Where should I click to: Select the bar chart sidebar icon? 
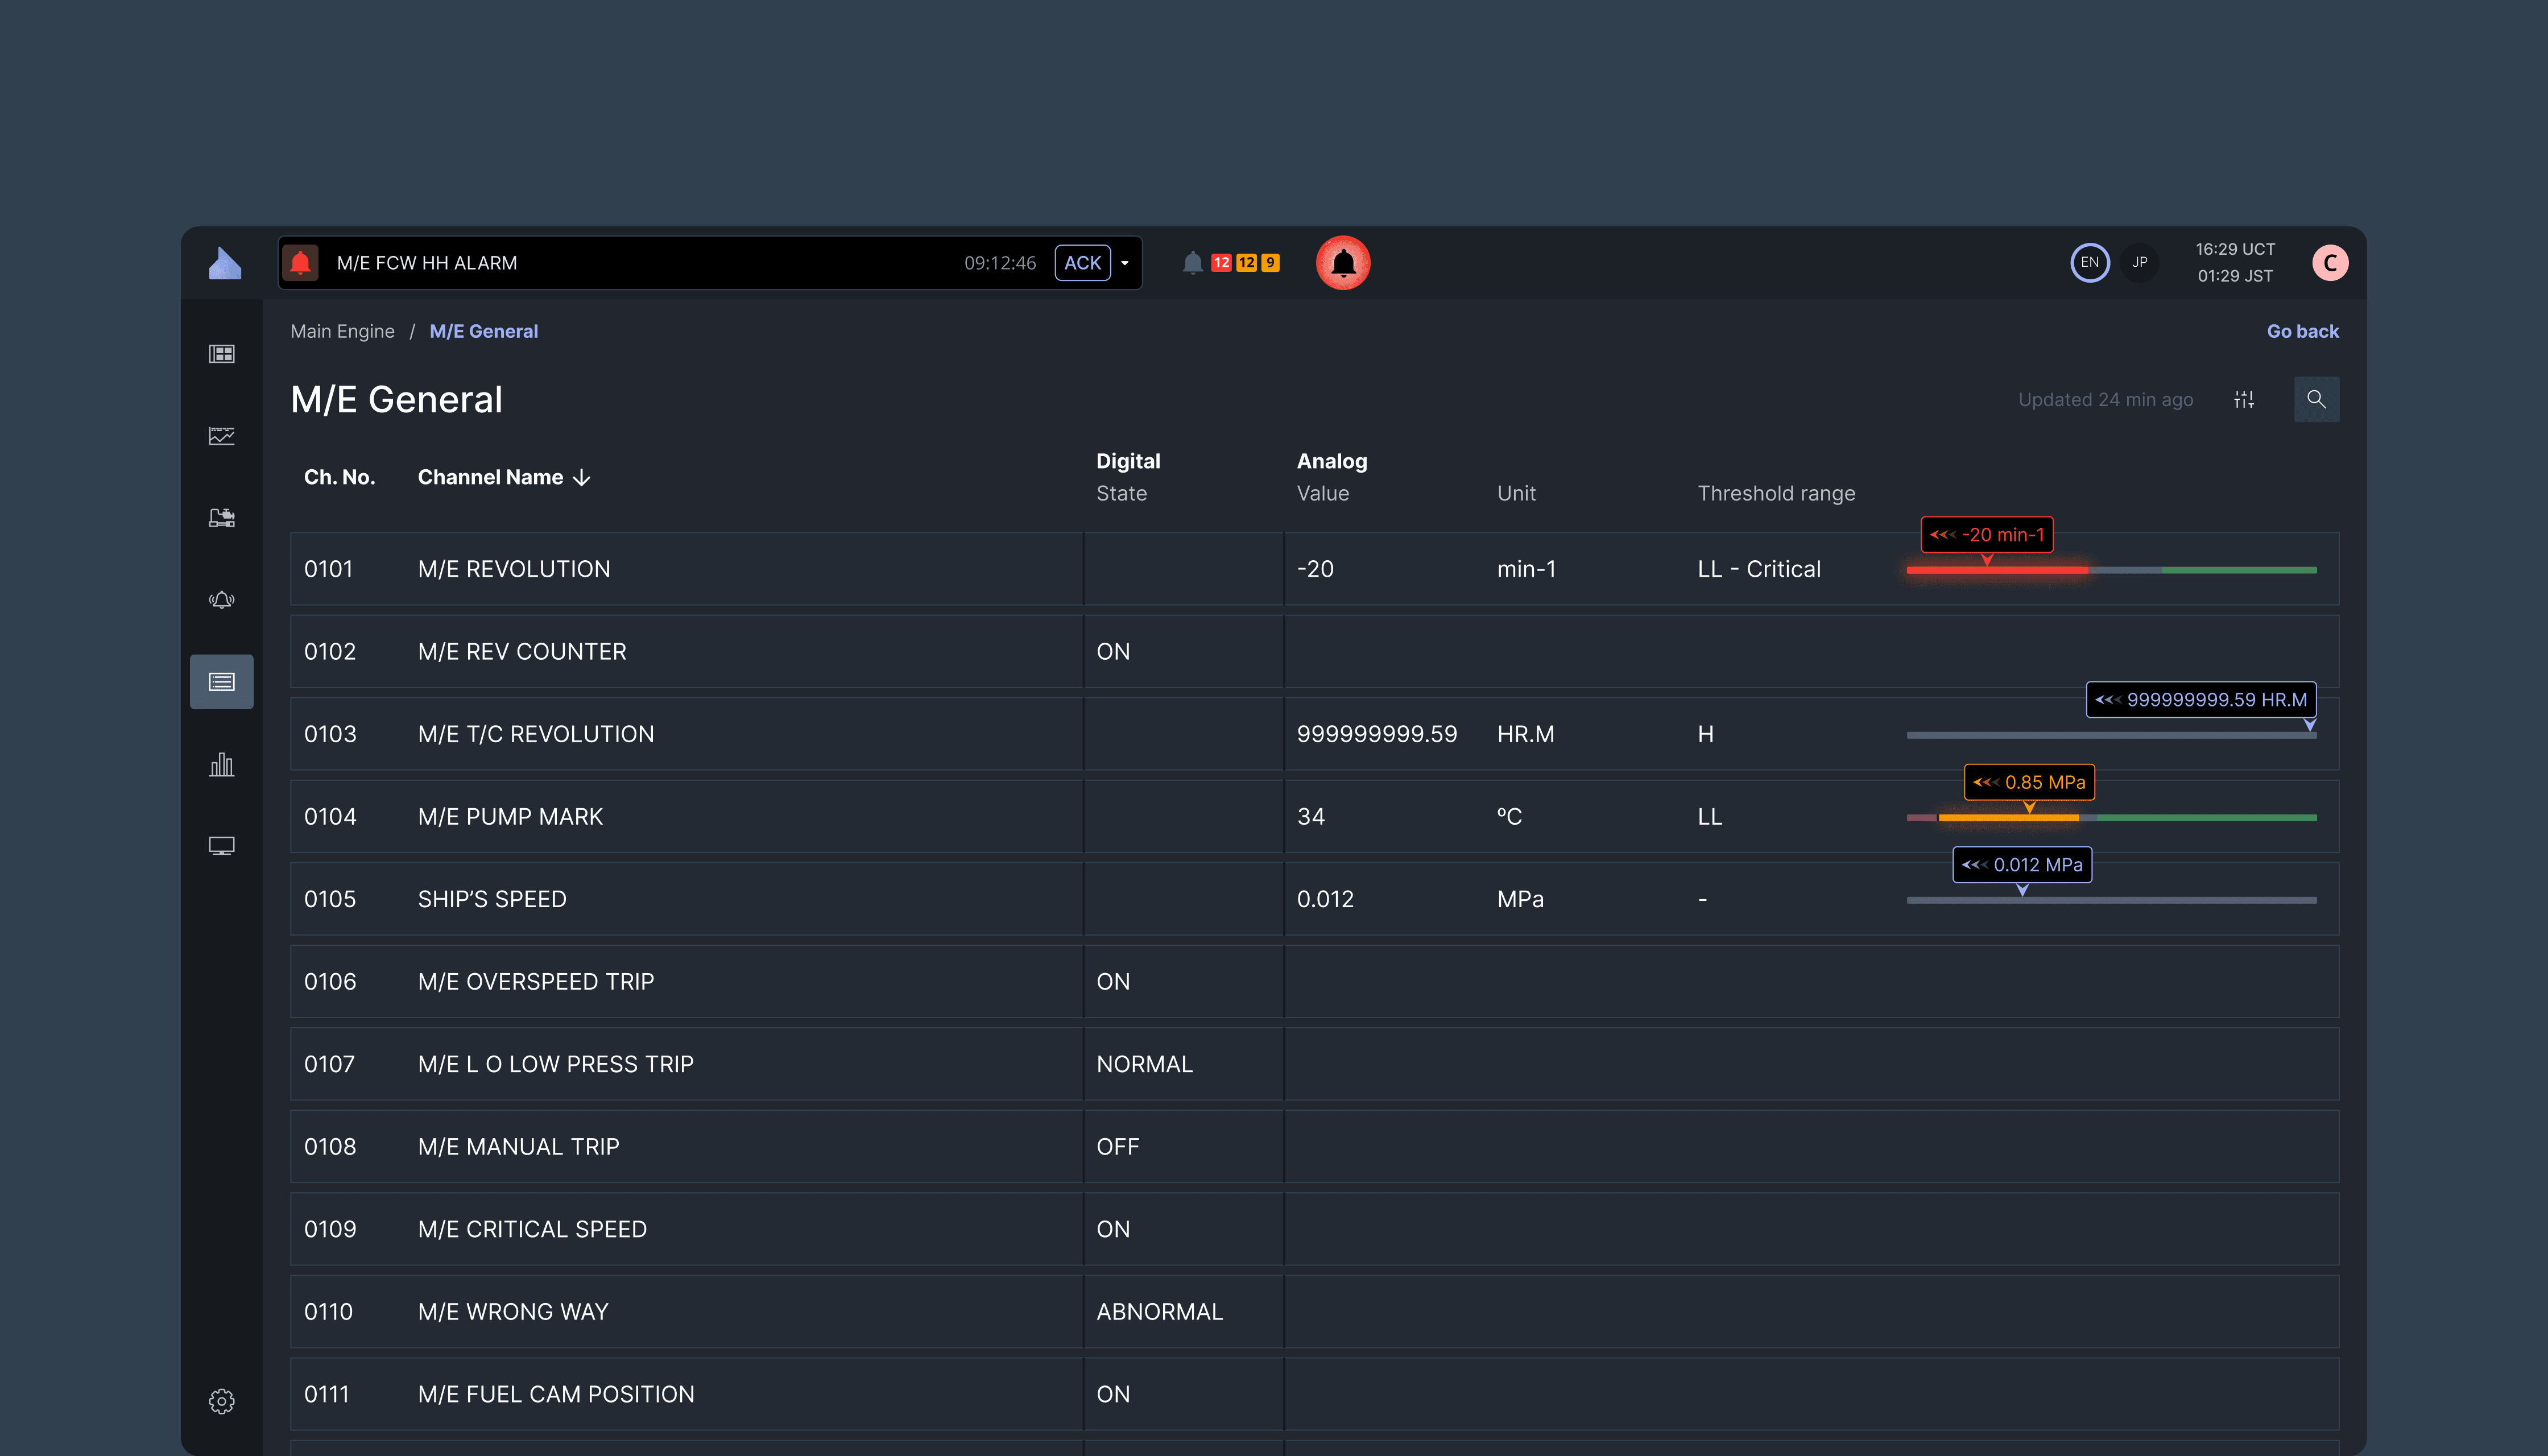coord(221,765)
